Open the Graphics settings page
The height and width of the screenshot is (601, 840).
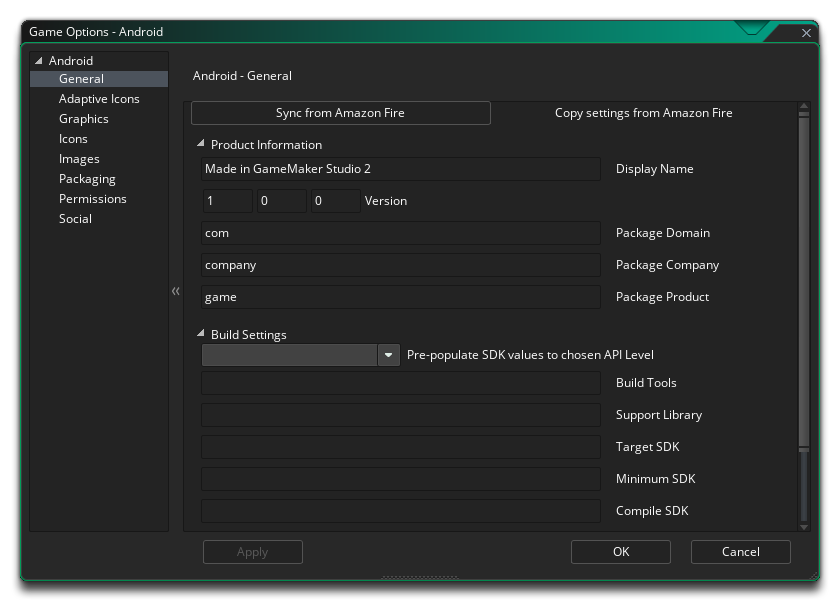coord(83,118)
